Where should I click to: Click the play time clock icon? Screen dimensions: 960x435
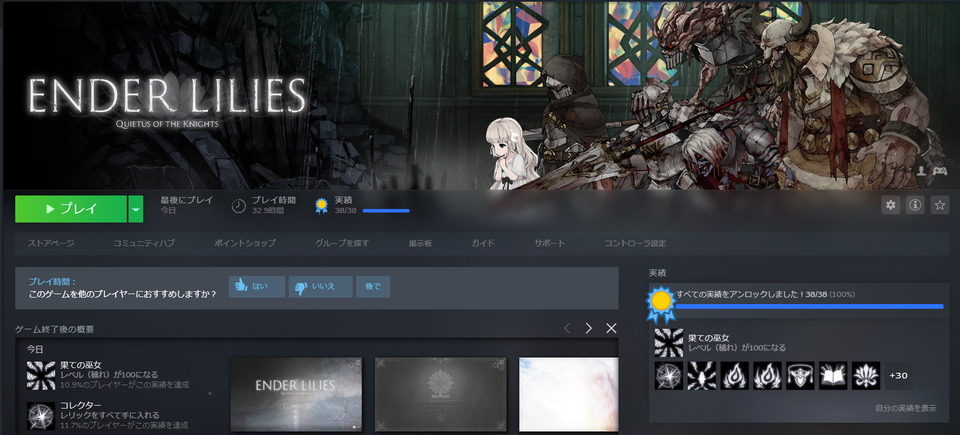pos(239,206)
